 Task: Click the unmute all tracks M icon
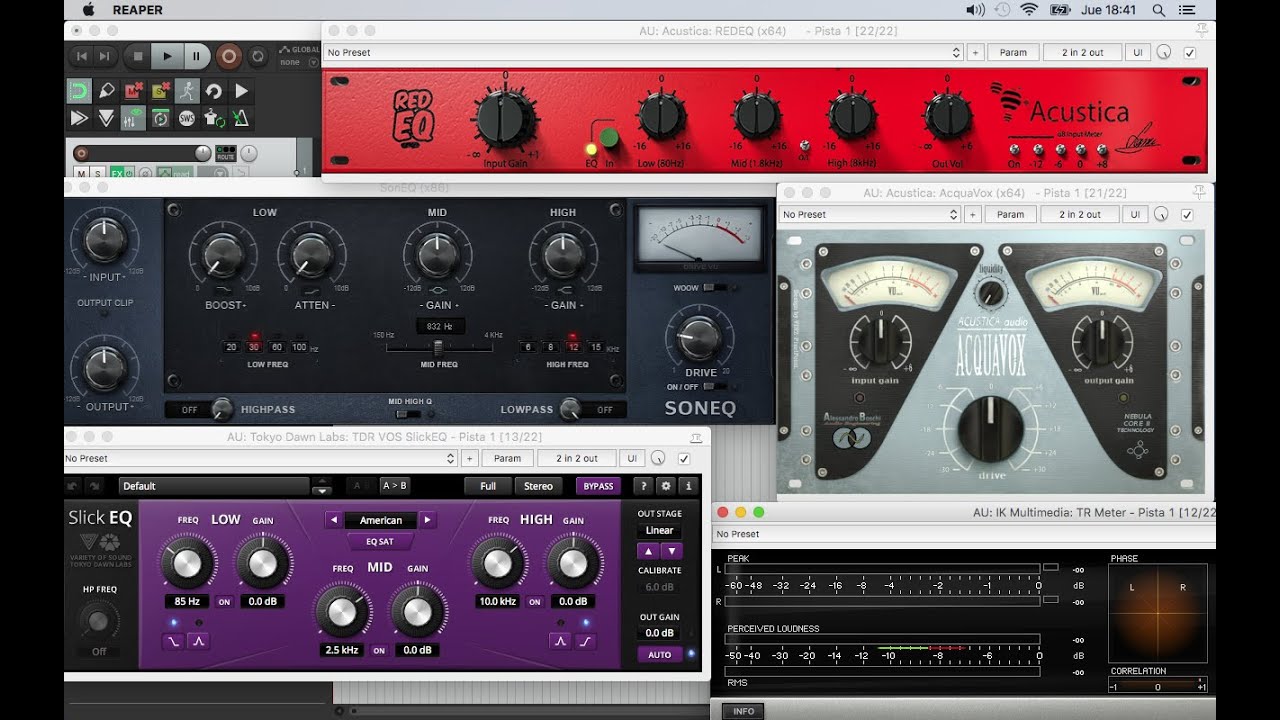click(x=133, y=91)
